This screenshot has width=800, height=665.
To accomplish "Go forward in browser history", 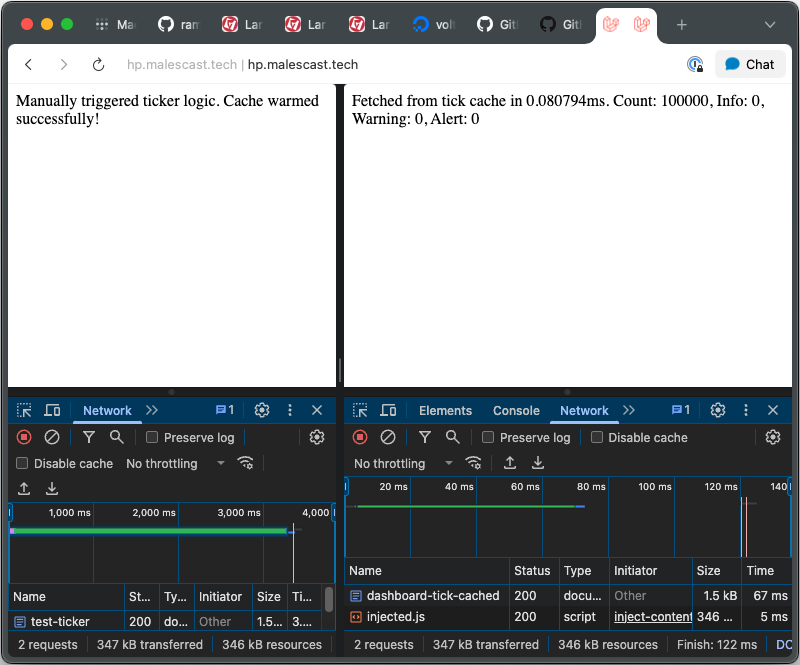I will click(x=63, y=64).
